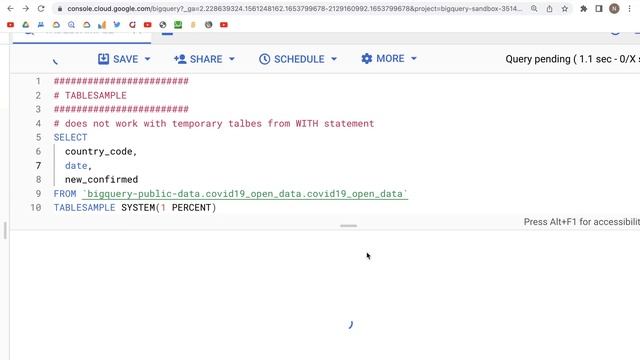The image size is (640, 360).
Task: Open the Google Drive bookmark
Action: (x=26, y=25)
